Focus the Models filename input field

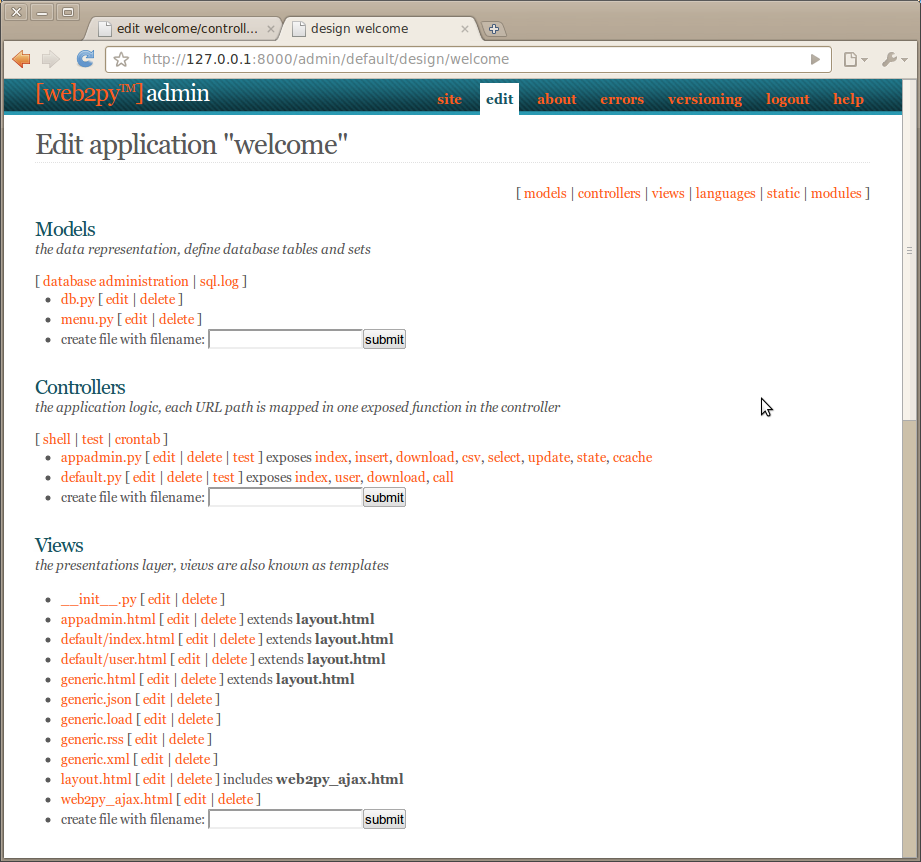[x=285, y=339]
